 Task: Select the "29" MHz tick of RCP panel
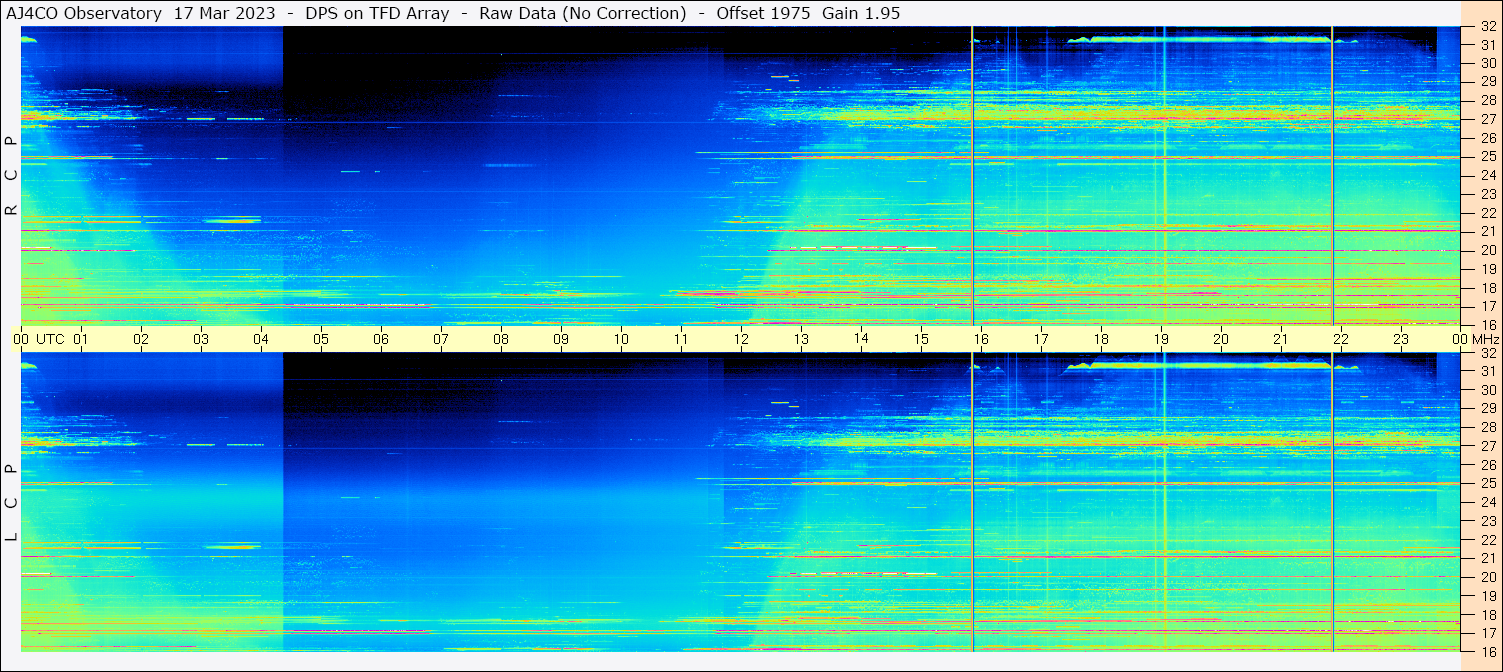[1487, 82]
